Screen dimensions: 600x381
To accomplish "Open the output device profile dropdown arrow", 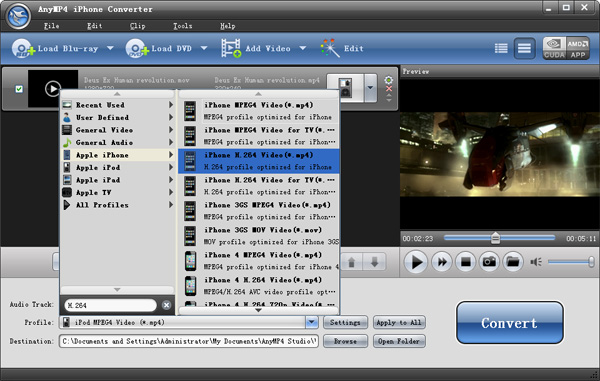I will [x=370, y=88].
